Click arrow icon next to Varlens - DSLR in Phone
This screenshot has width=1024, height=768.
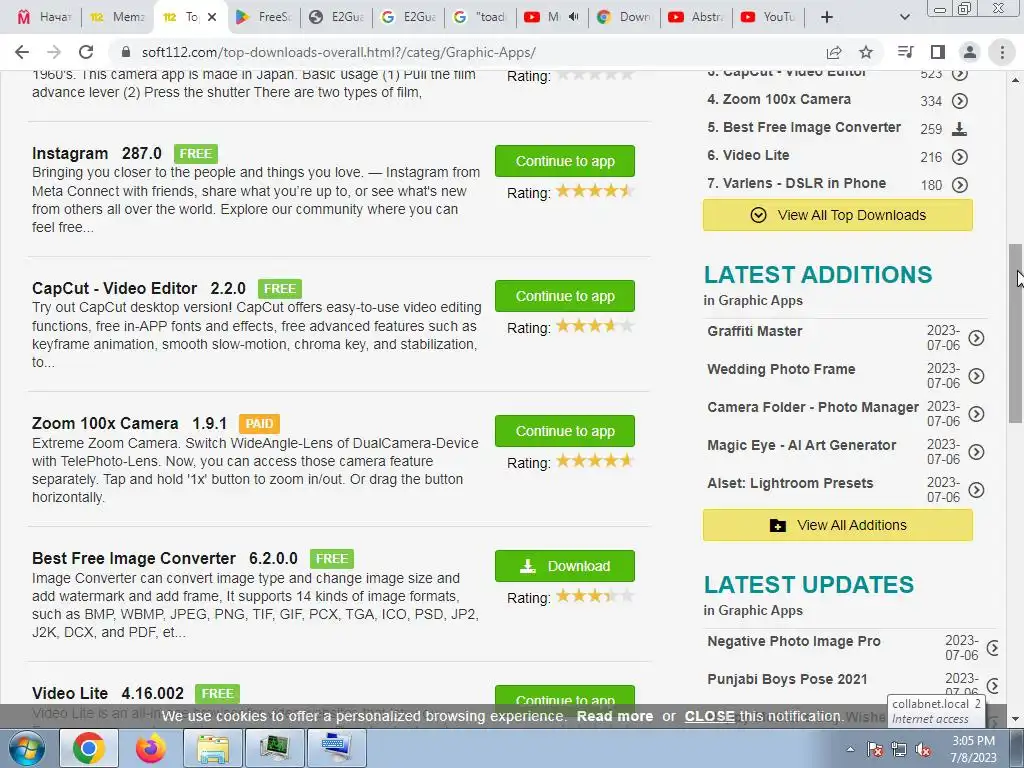point(959,185)
